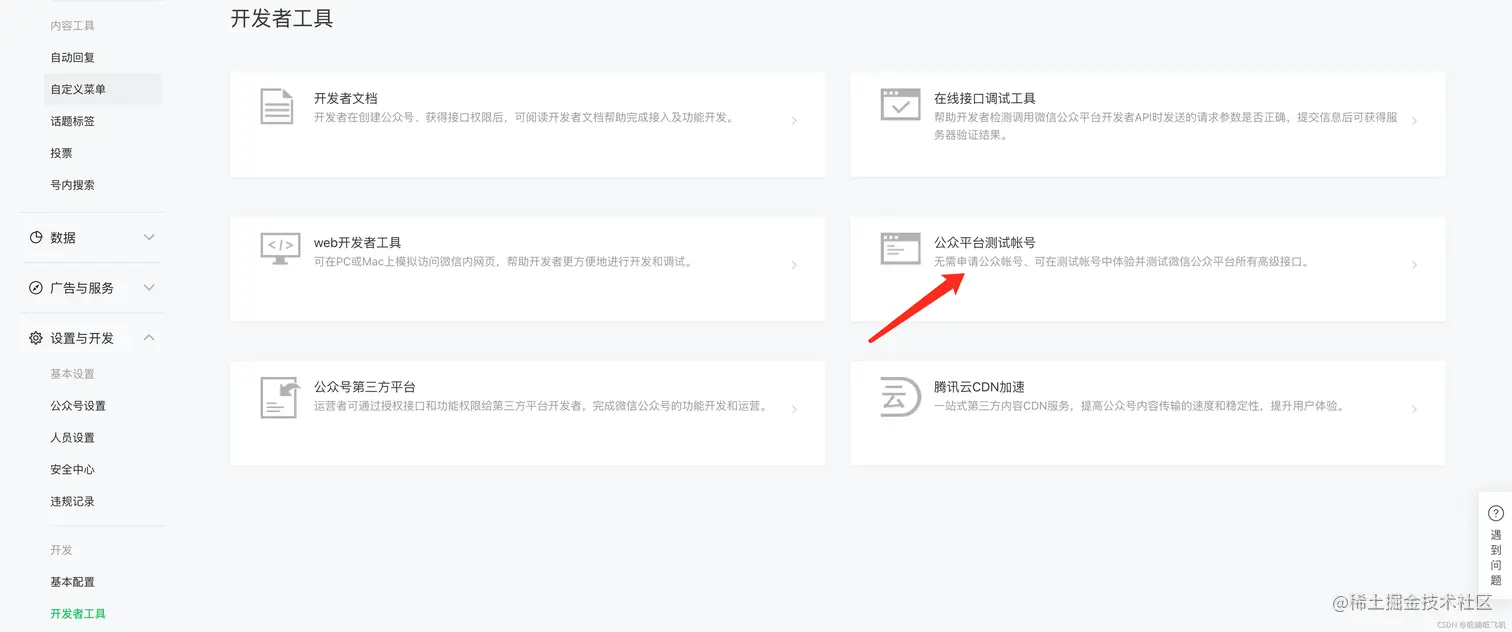This screenshot has height=632, width=1512.
Task: Click the 公众号第三方平台 share document icon
Action: pos(280,397)
